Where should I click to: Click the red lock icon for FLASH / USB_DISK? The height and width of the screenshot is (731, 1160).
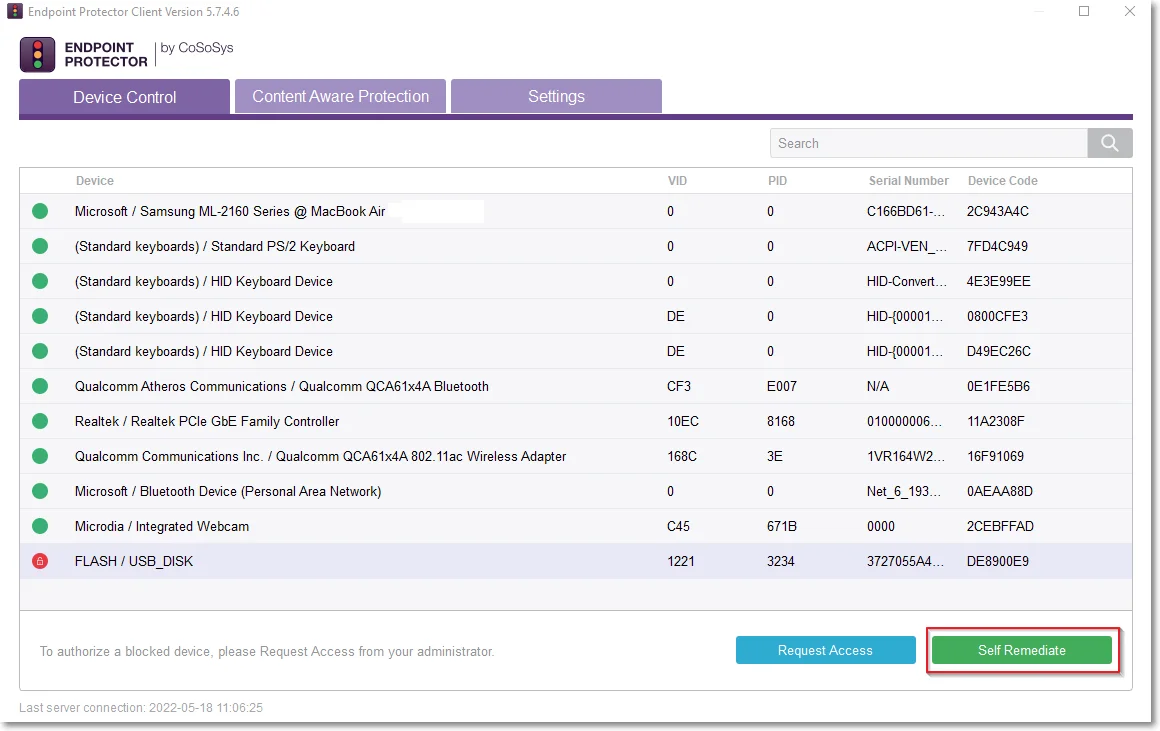coord(40,561)
